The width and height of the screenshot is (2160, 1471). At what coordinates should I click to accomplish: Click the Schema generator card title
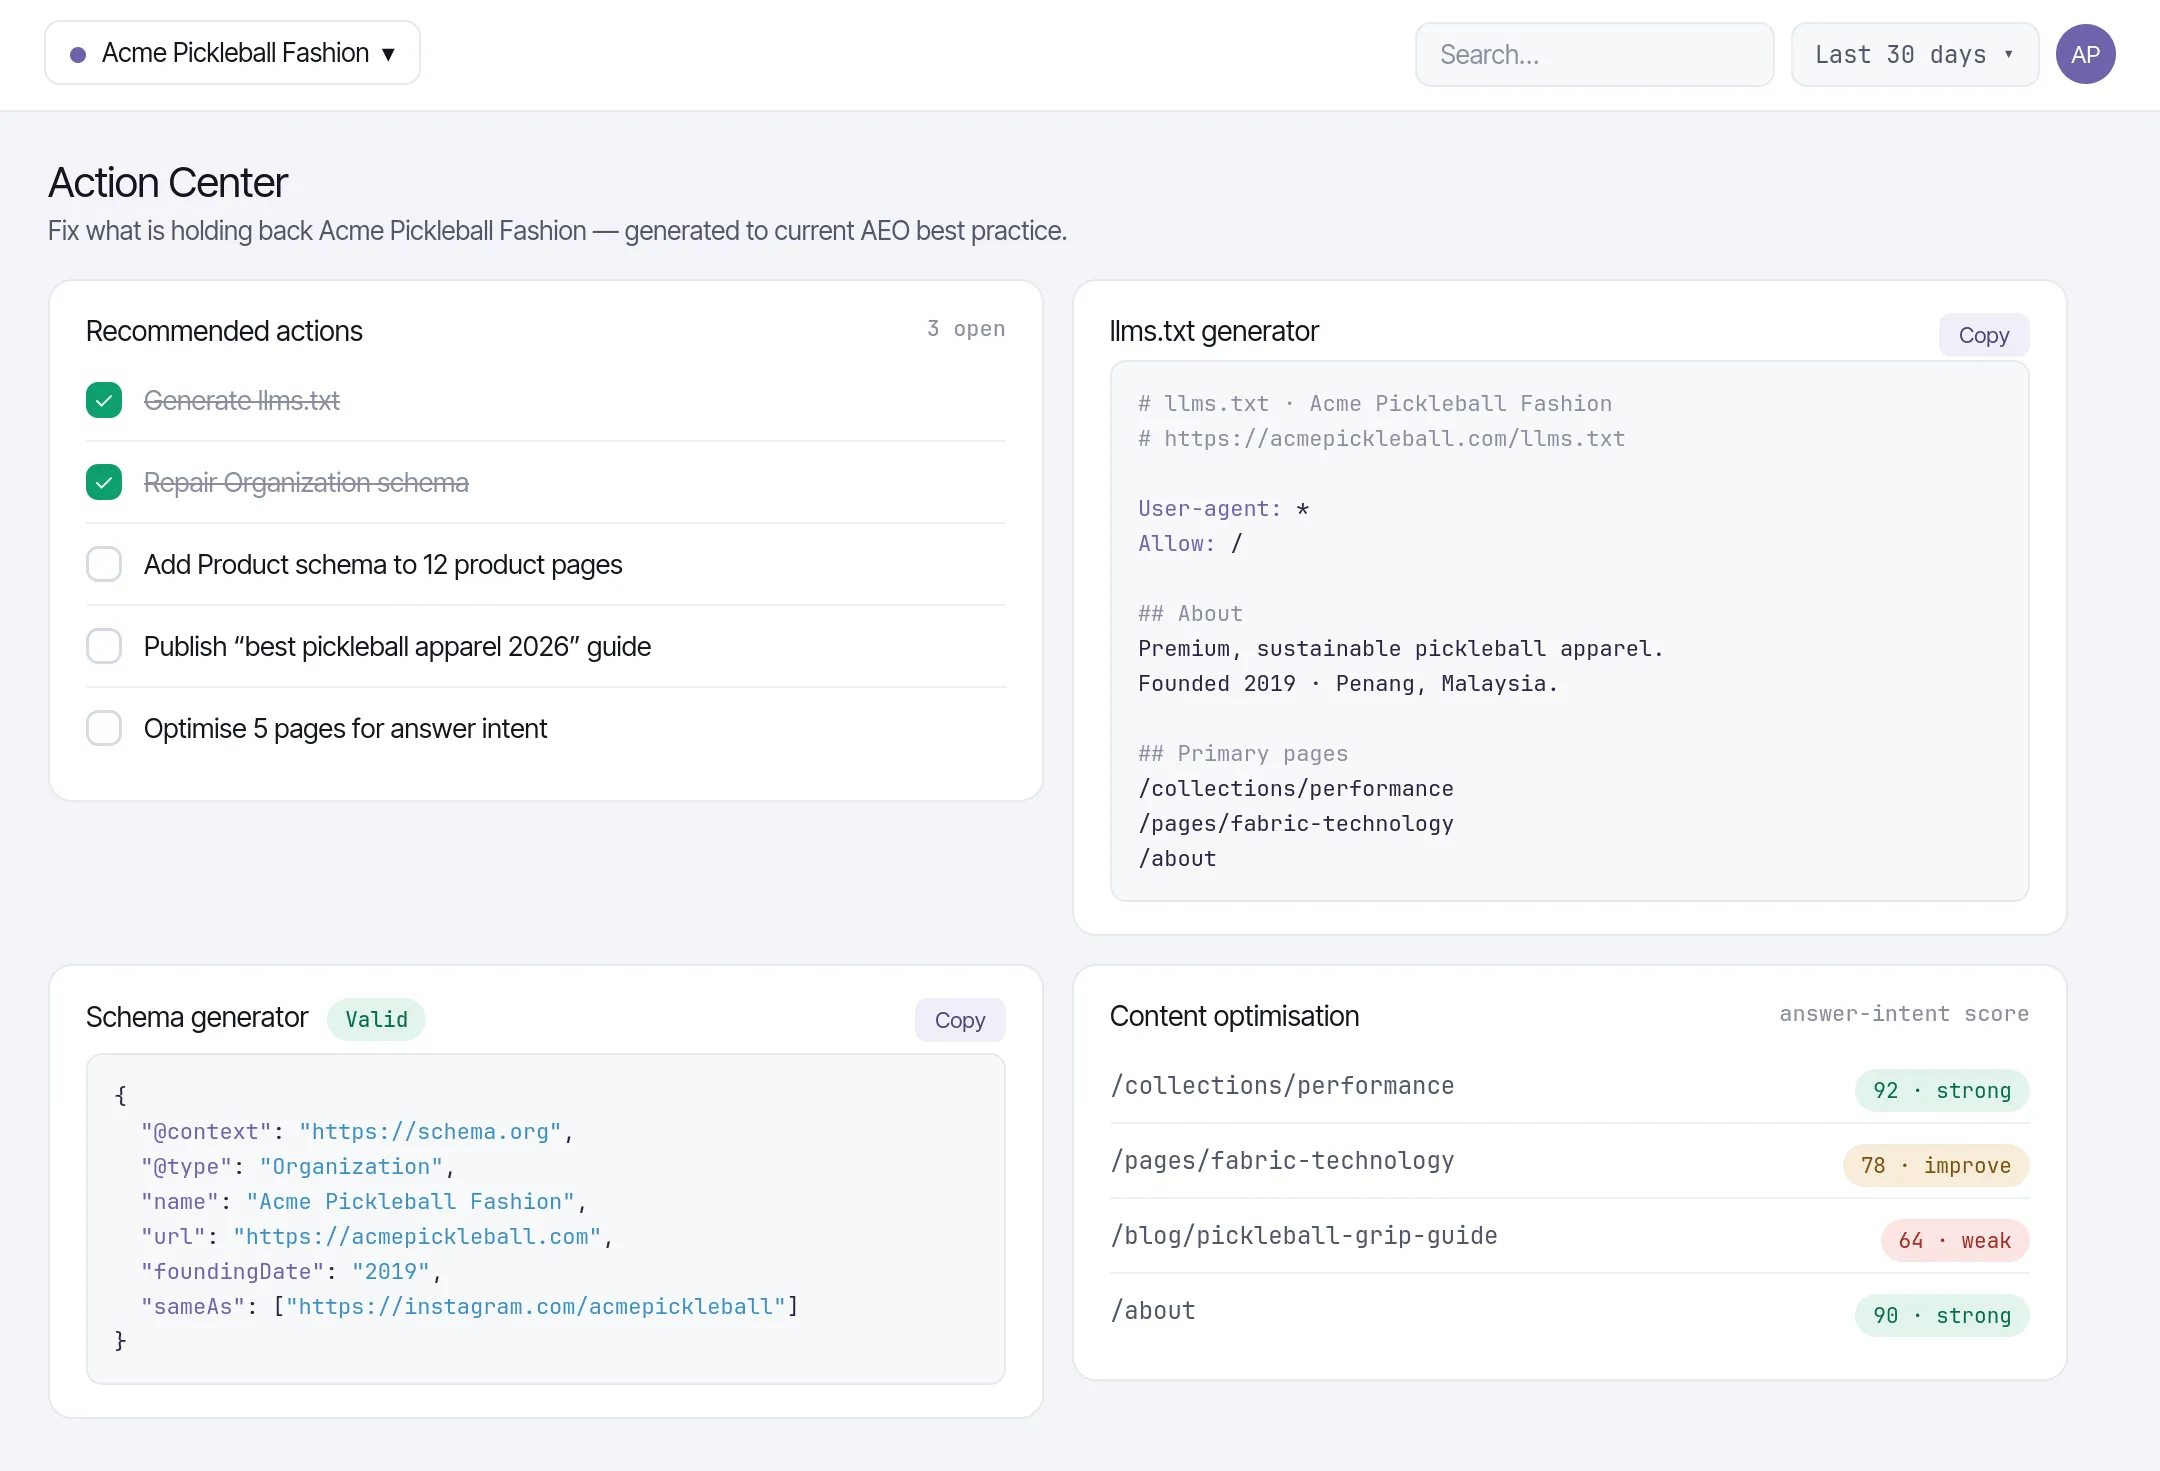pyautogui.click(x=197, y=1017)
